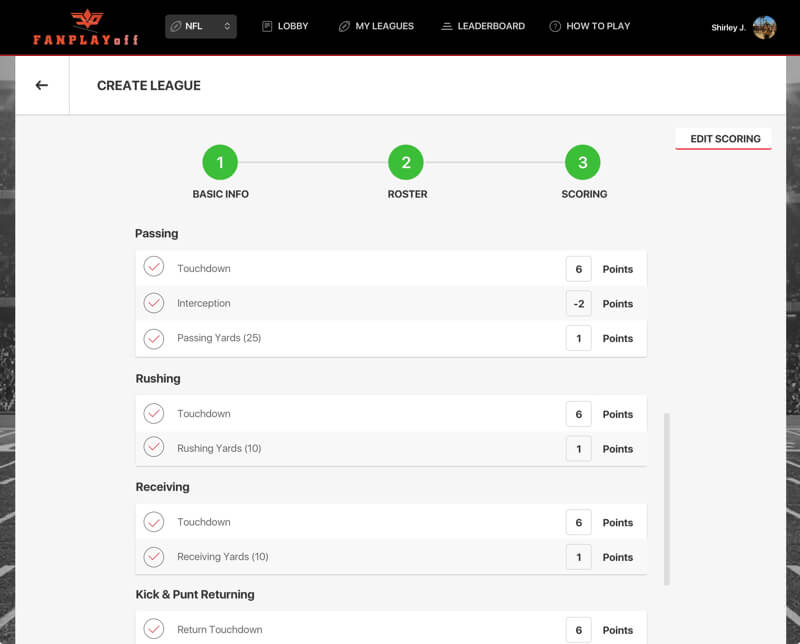800x644 pixels.
Task: Click the Kick & Punt Returning heading
Action: [195, 595]
